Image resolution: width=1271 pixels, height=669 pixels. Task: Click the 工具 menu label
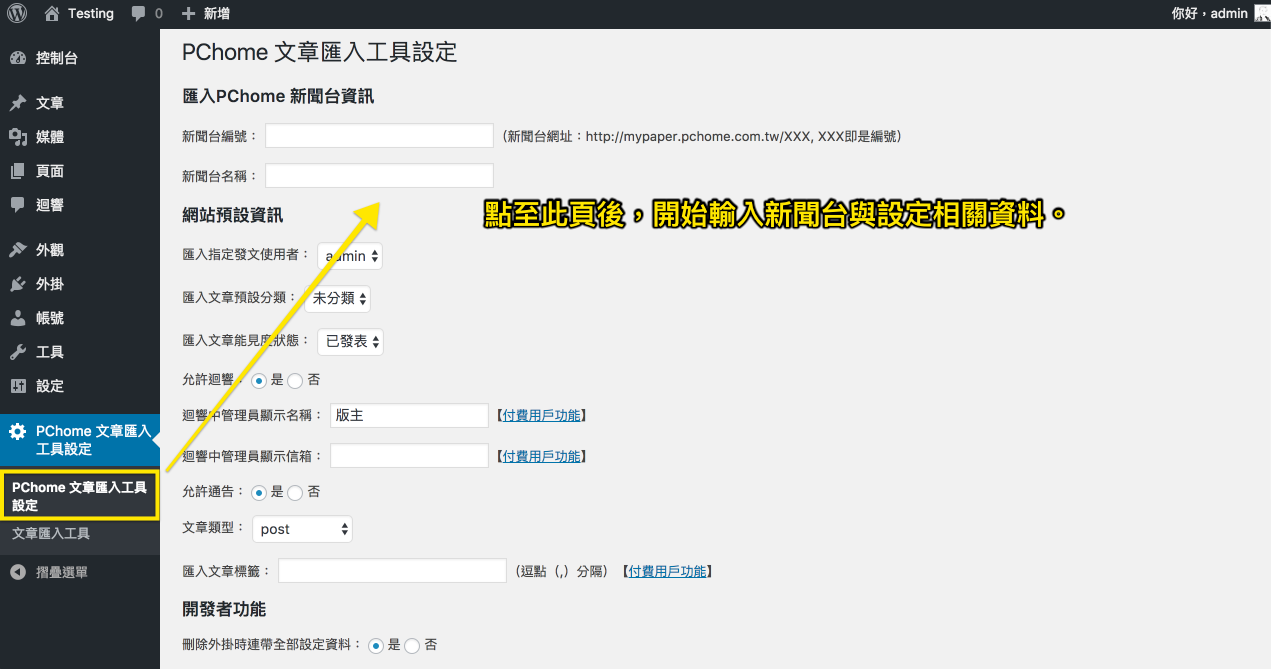[50, 352]
